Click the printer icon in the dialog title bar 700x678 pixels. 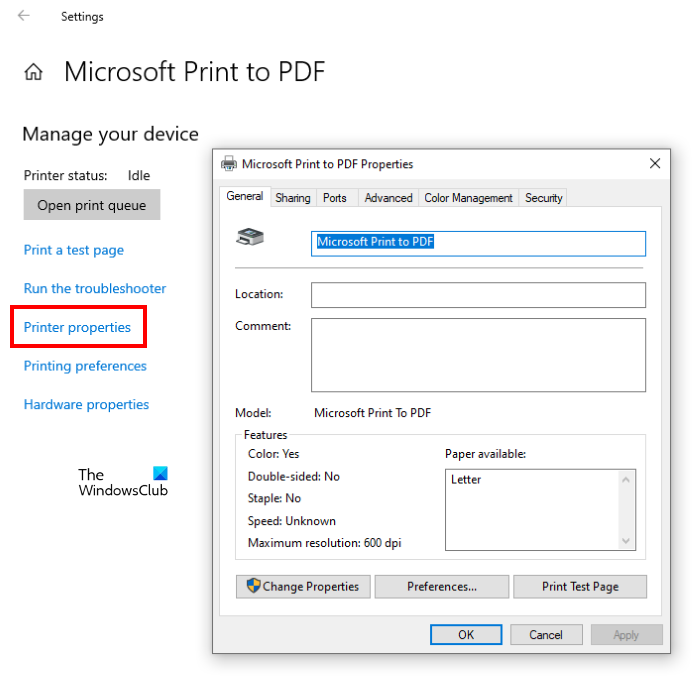(229, 164)
